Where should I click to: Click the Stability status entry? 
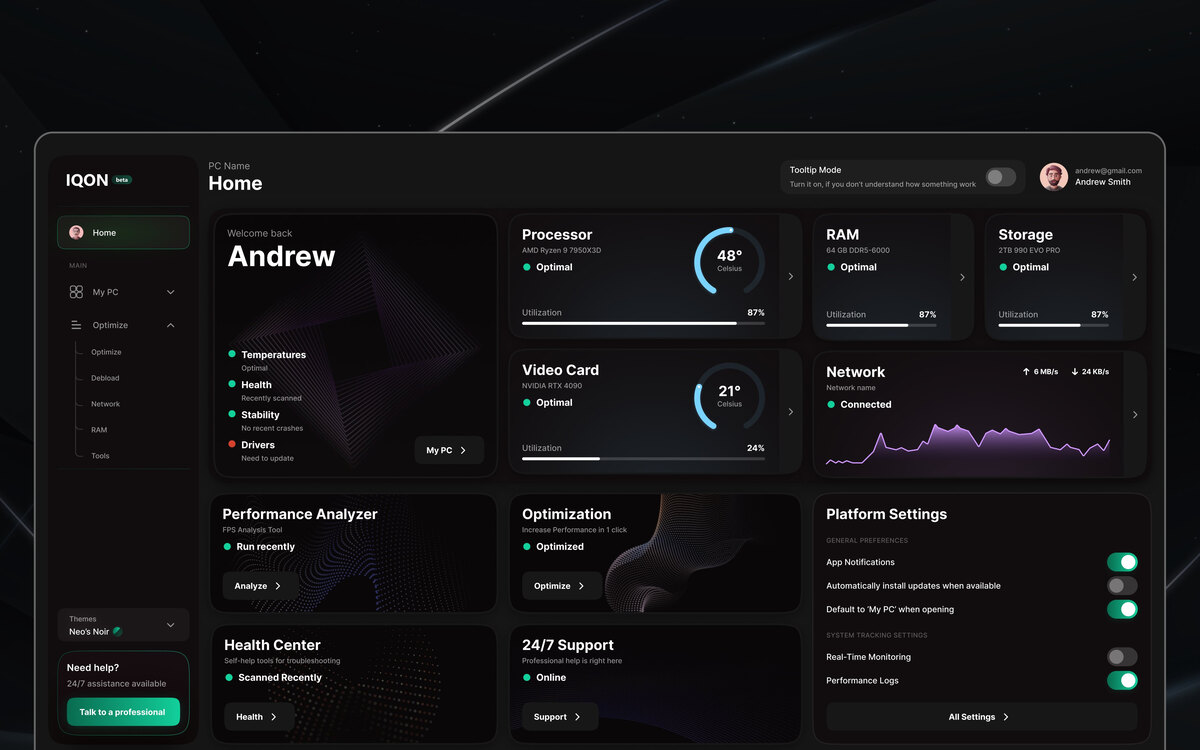point(265,420)
